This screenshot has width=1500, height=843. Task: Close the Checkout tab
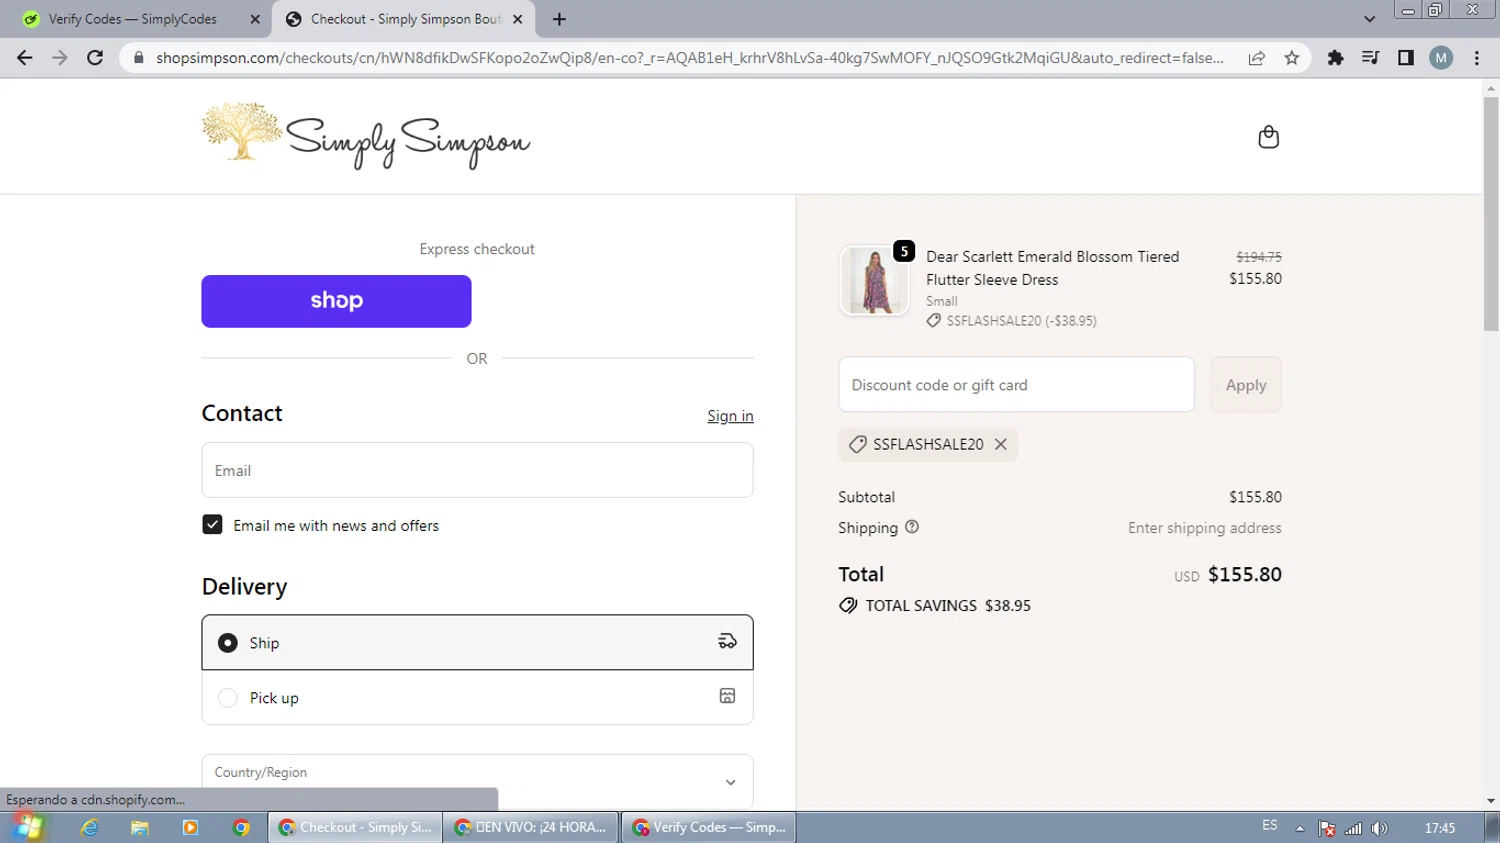pos(518,19)
